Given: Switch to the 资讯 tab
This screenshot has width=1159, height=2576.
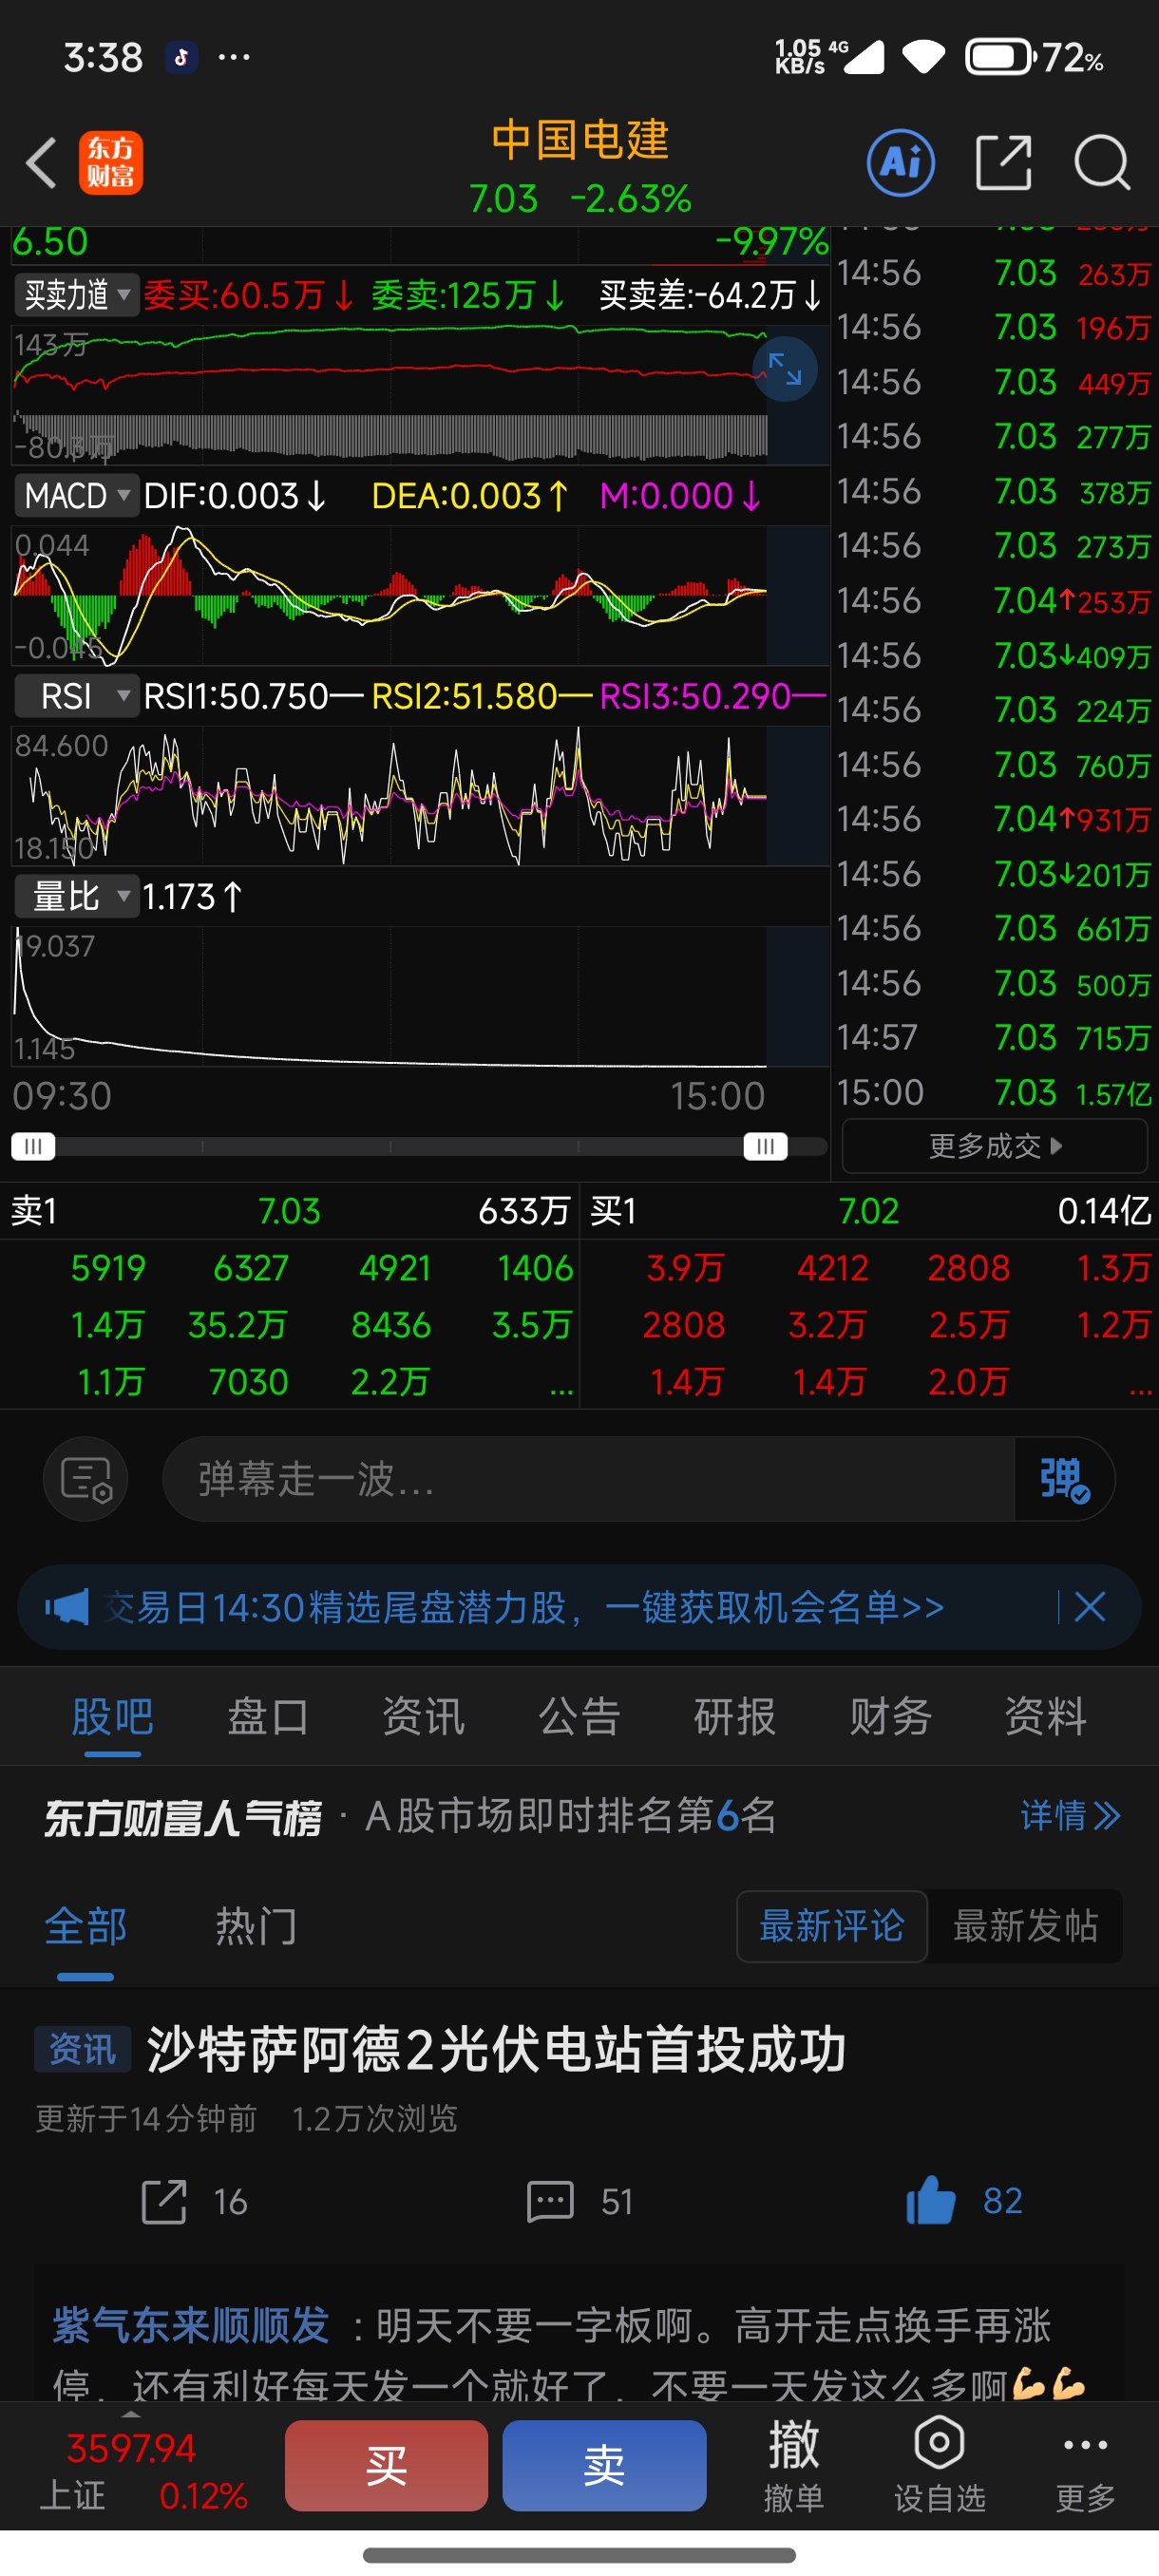Looking at the screenshot, I should (423, 1716).
